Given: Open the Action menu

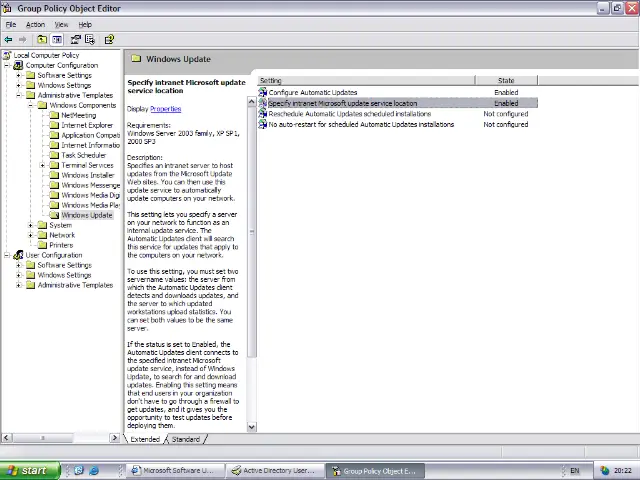Looking at the screenshot, I should (x=35, y=24).
